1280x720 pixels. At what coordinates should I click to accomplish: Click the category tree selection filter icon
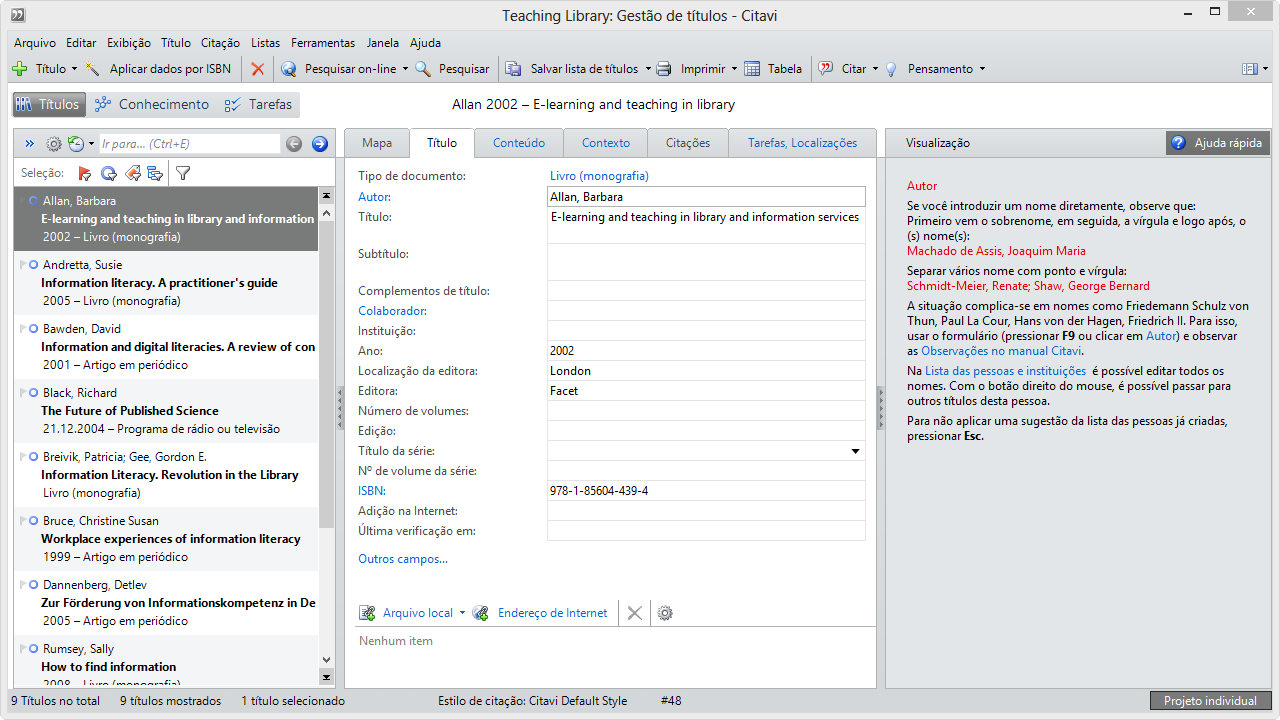(x=155, y=173)
